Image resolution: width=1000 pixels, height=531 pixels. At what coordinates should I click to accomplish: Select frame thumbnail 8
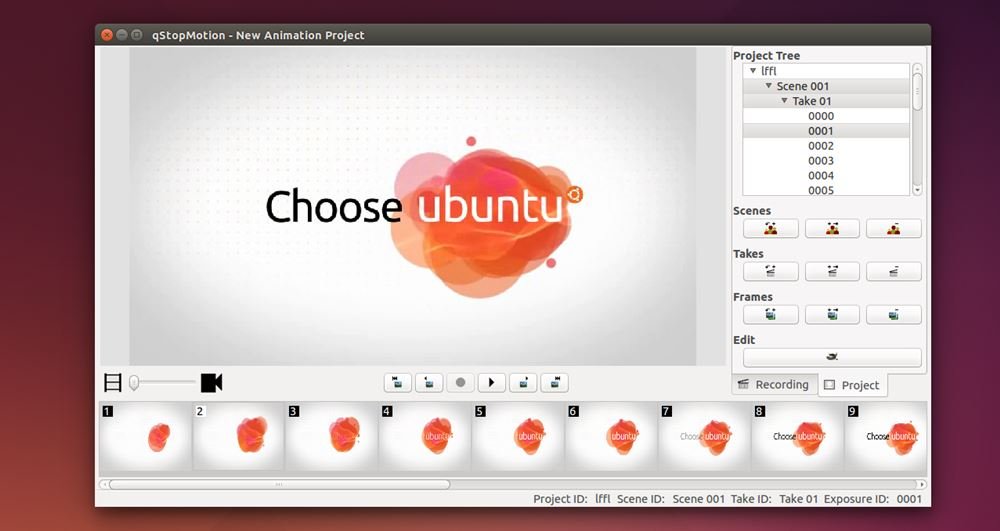[x=798, y=437]
